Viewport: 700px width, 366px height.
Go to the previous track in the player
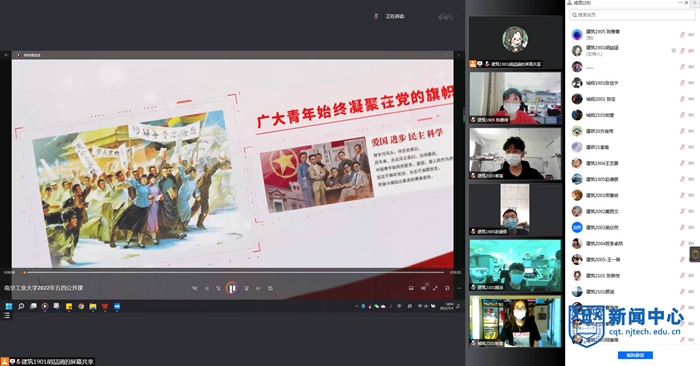(207, 288)
